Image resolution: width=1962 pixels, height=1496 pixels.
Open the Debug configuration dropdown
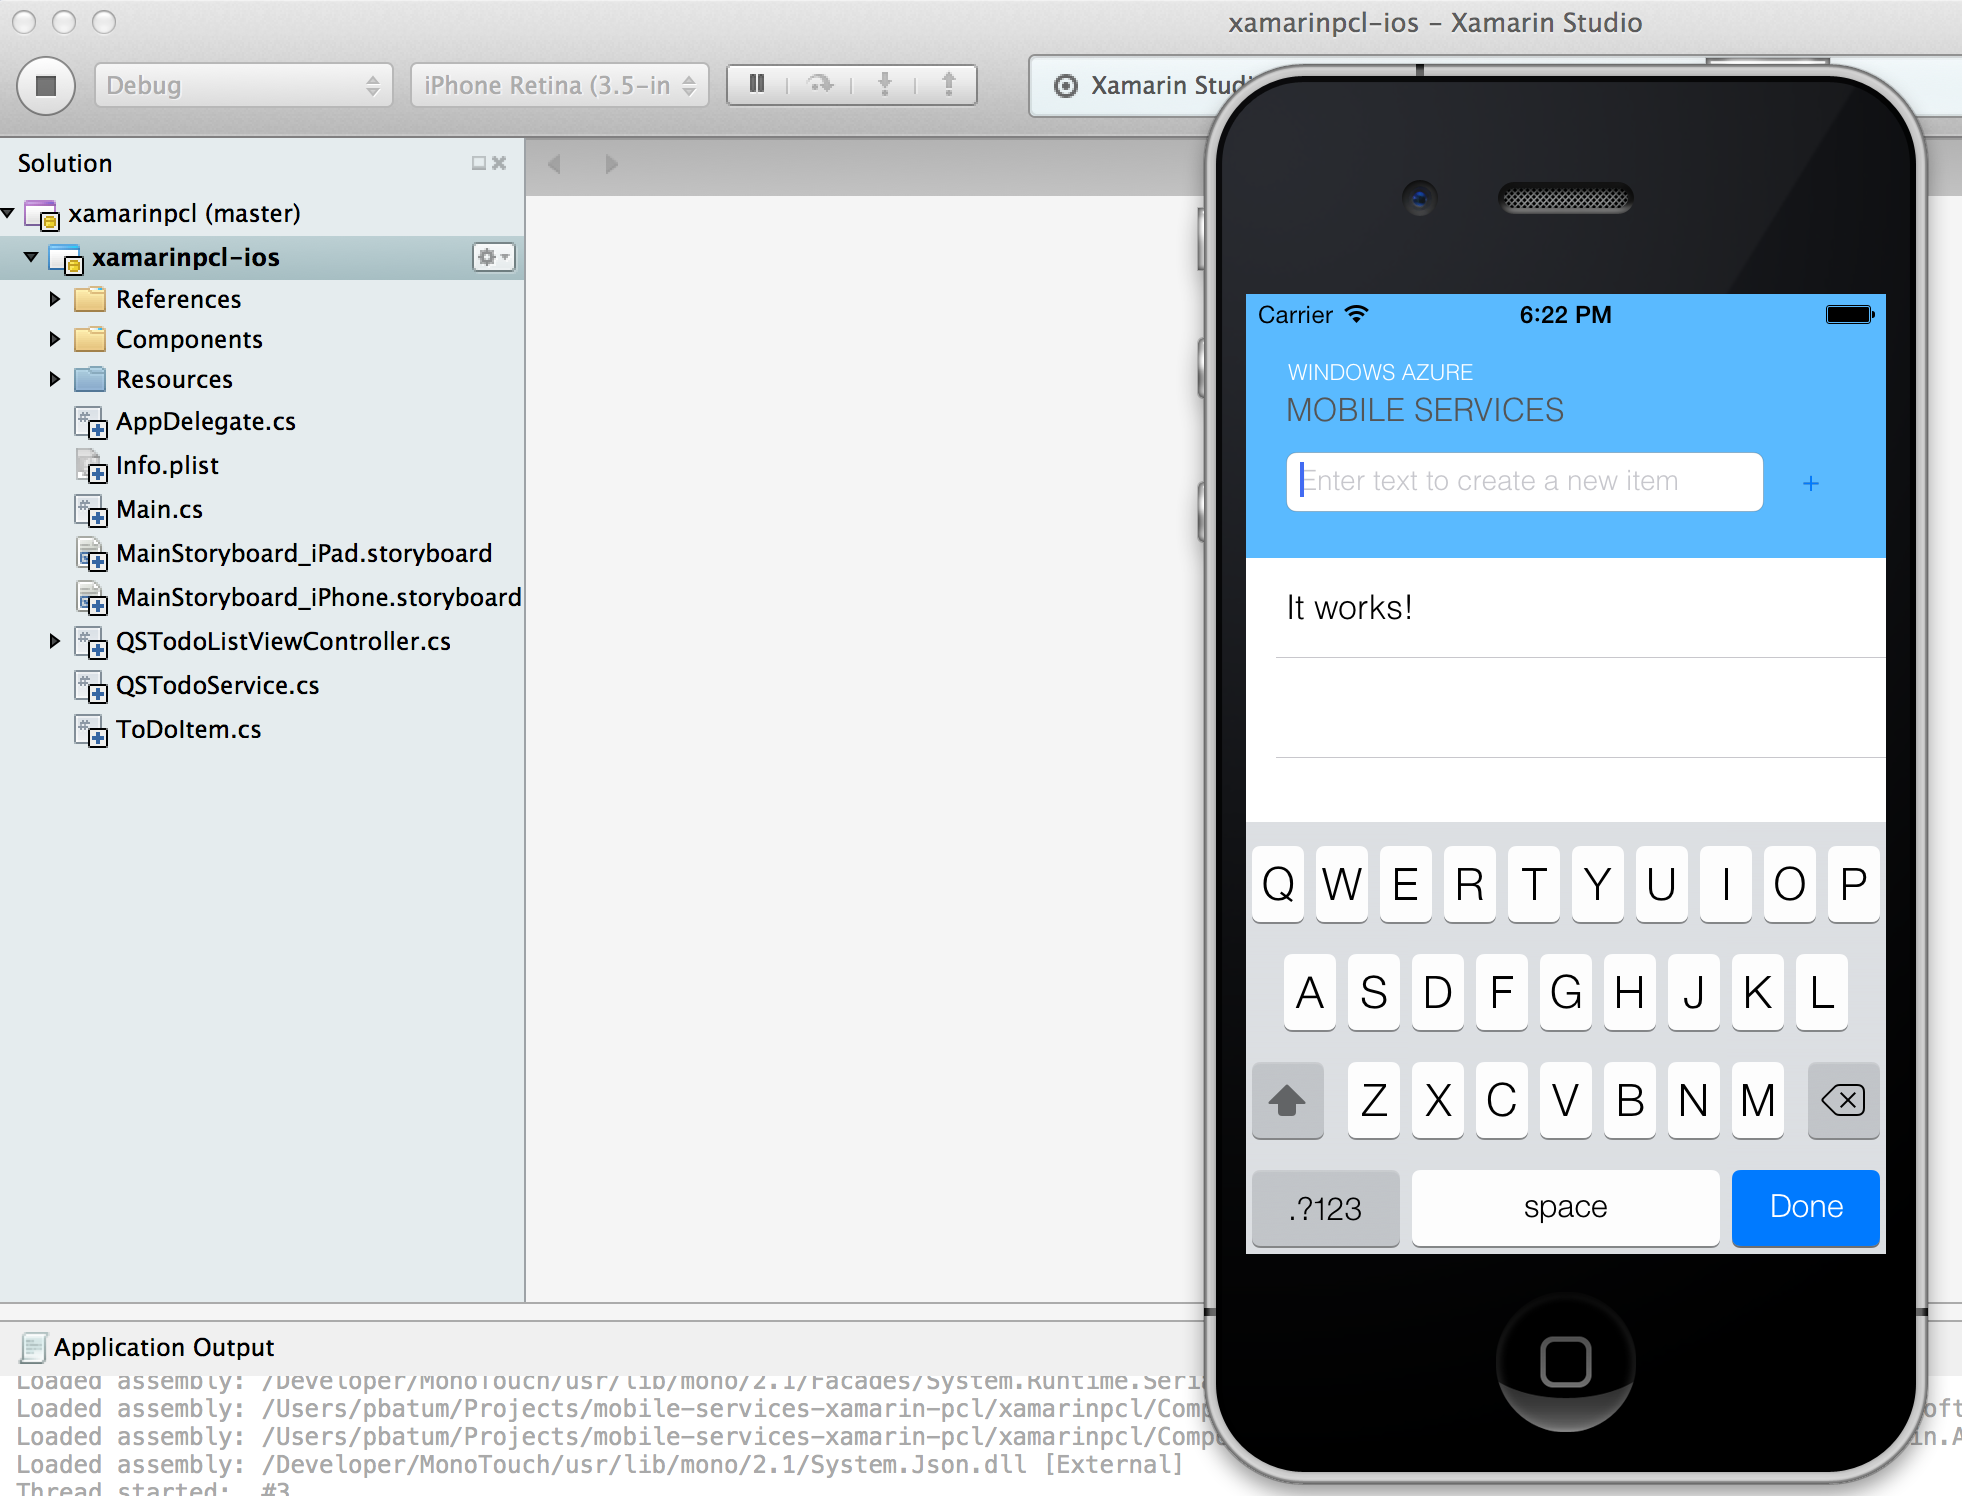243,85
